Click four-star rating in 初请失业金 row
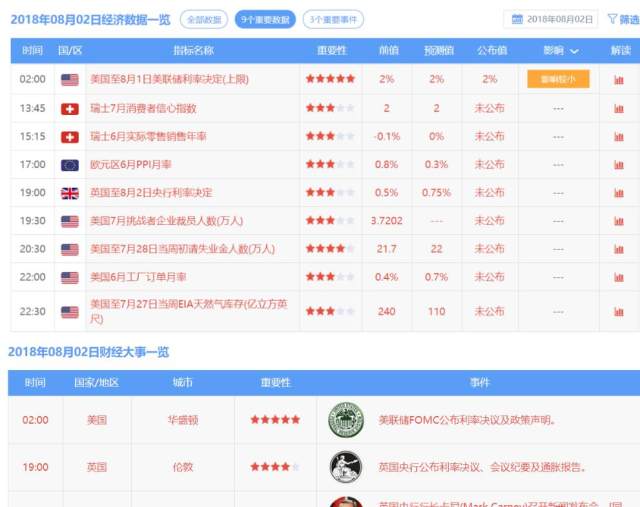Screen dimensions: 640x507 pos(331,249)
